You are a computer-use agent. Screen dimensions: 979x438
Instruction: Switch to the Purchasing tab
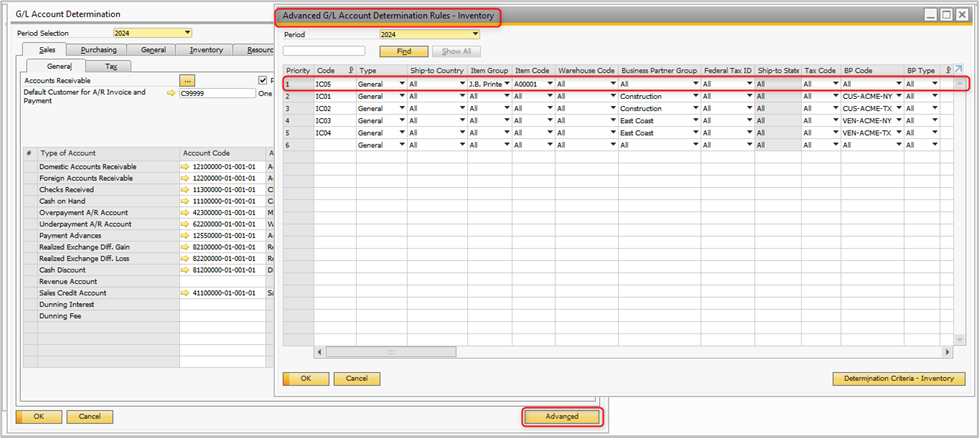point(98,49)
